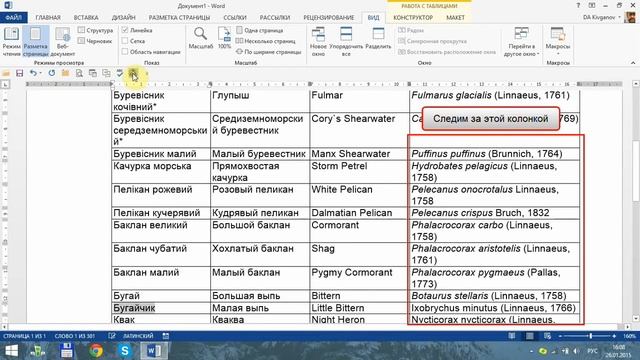Screen dimensions: 640x360
Task: Switch to Read Mode via status bar icon
Action: click(x=512, y=336)
